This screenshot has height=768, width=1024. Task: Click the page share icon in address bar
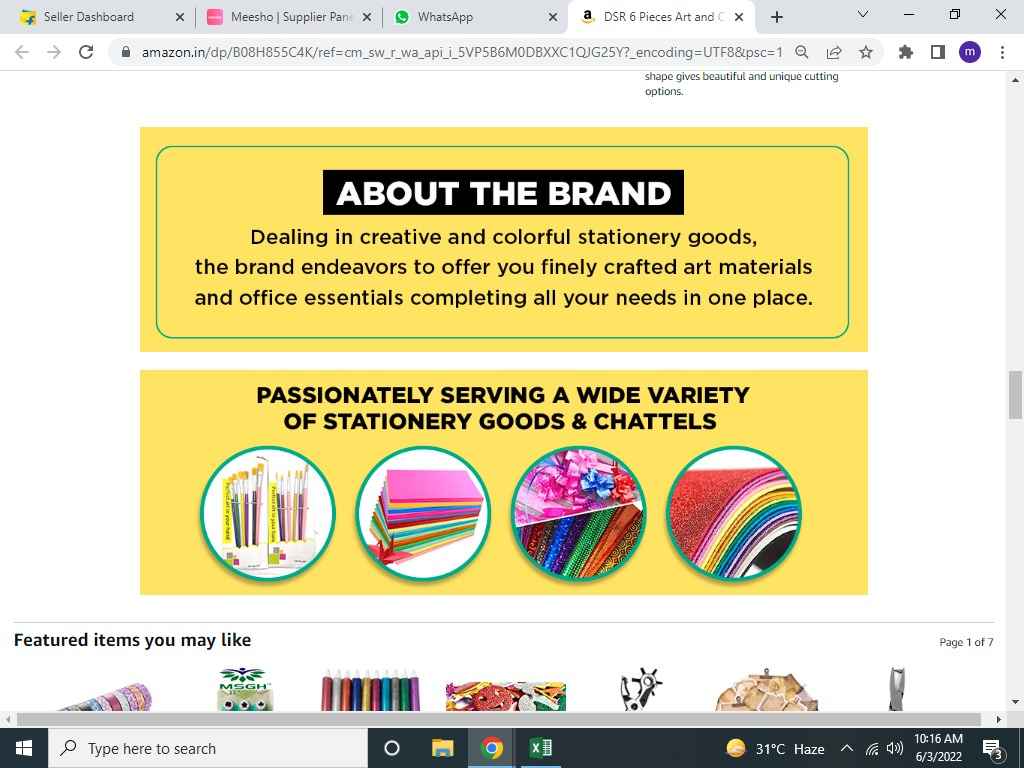[x=834, y=52]
